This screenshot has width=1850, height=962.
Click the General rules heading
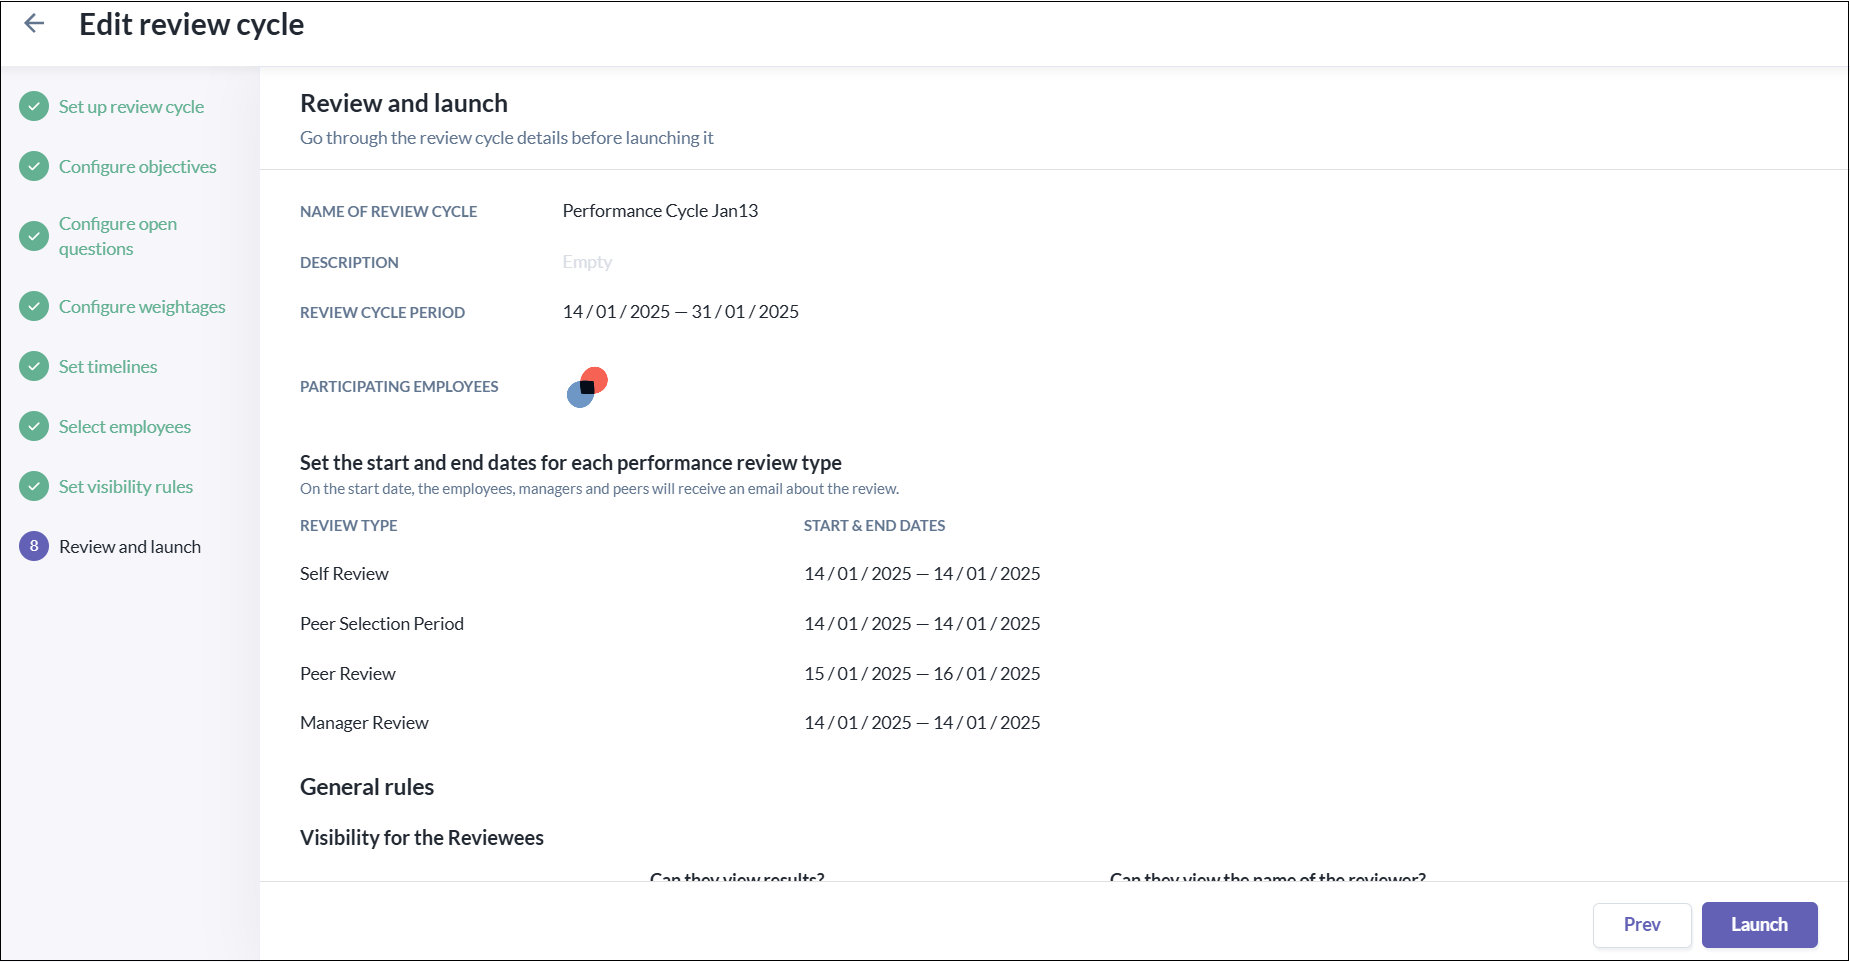click(x=367, y=787)
